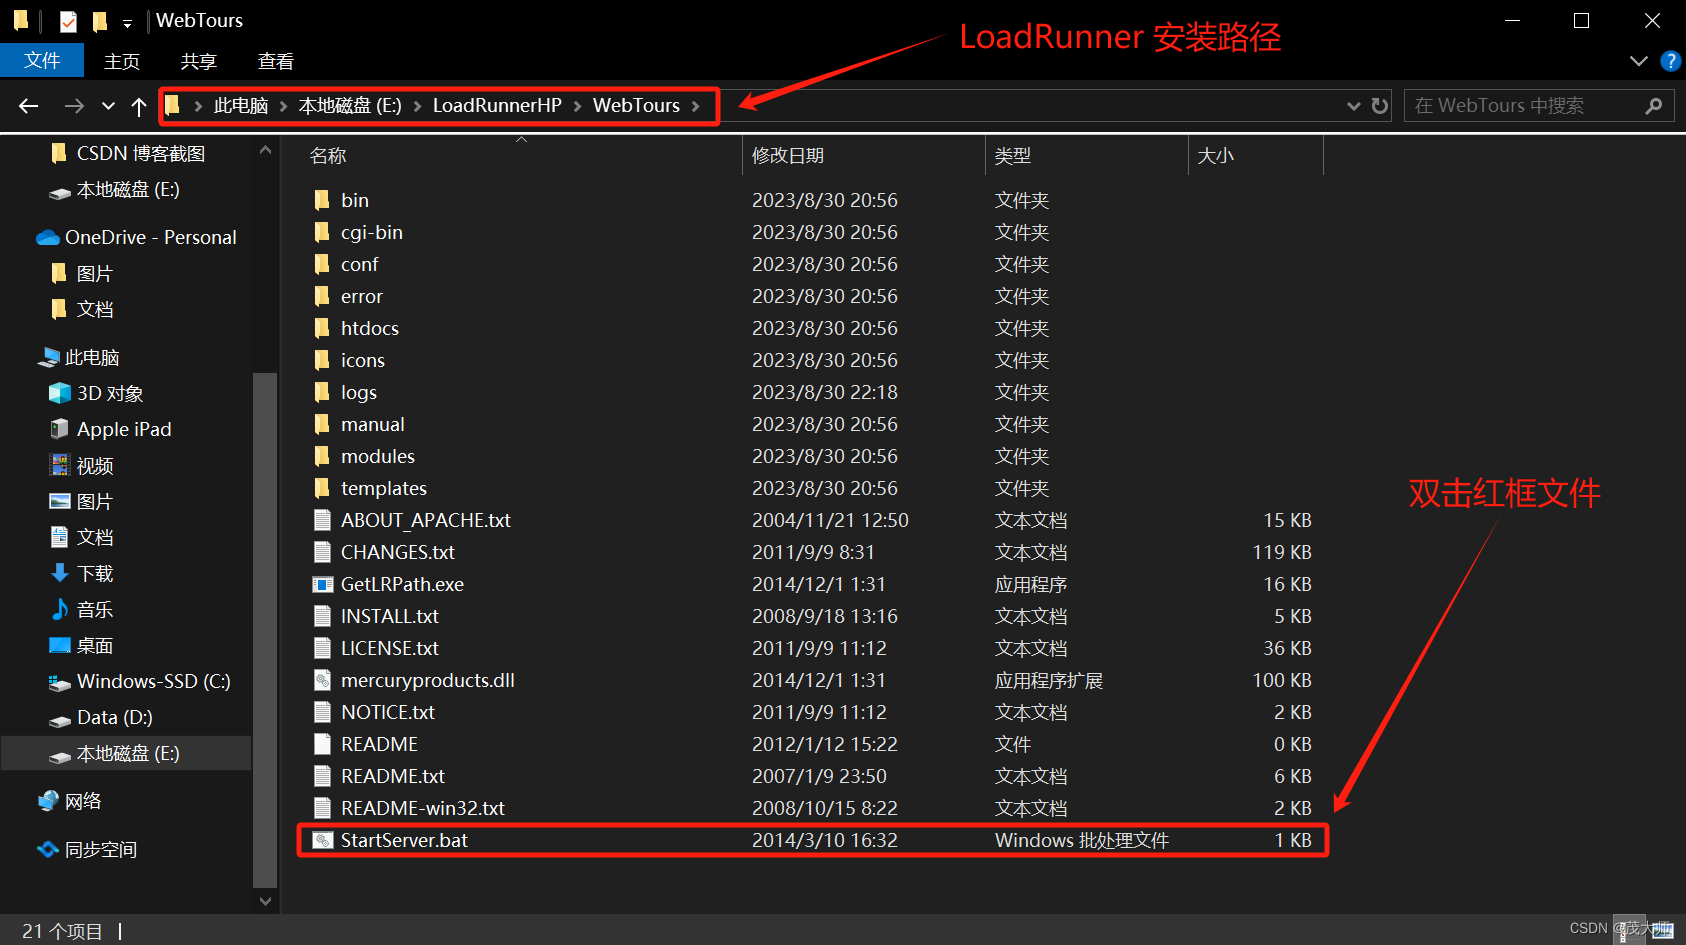Select 同步空间 in the sidebar
1686x945 pixels.
99,849
